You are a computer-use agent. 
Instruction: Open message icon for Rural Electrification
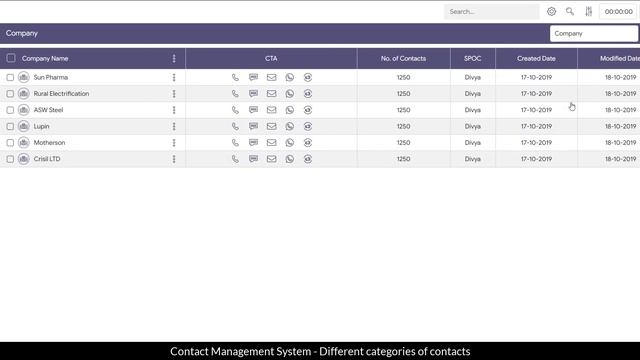(253, 93)
